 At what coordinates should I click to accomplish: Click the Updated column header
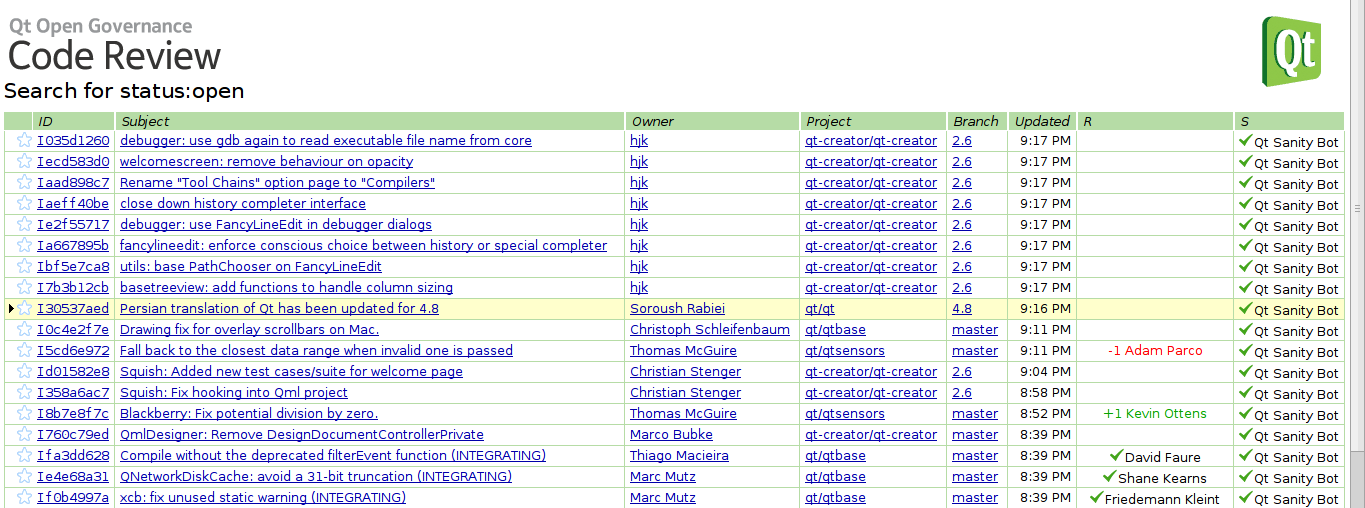click(1041, 121)
